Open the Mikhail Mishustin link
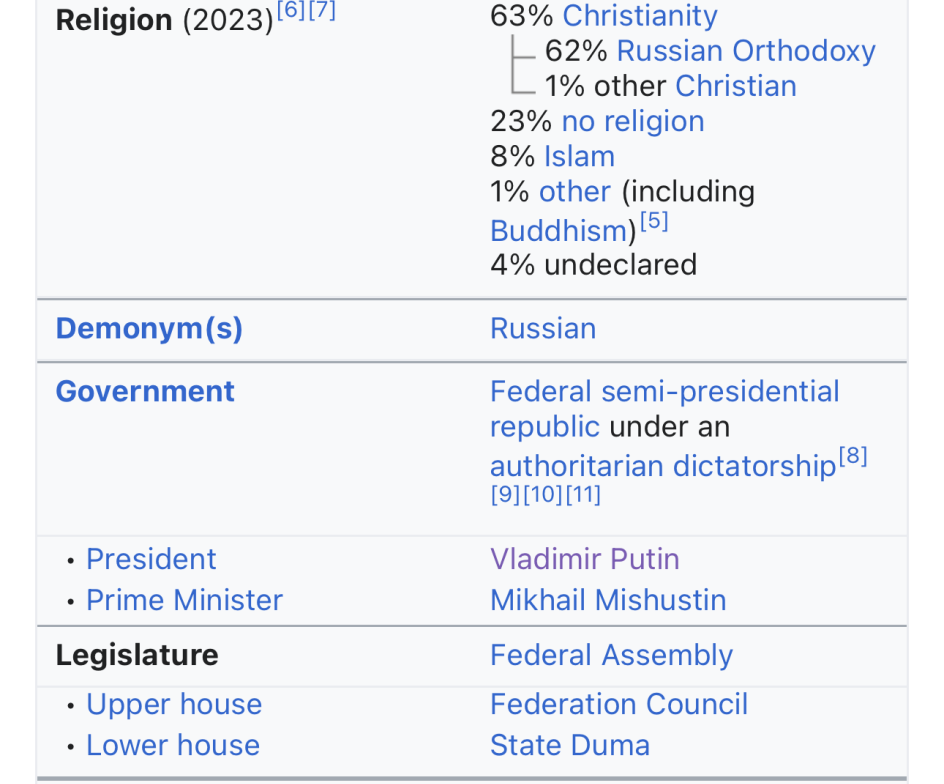This screenshot has width=944, height=784. point(608,600)
